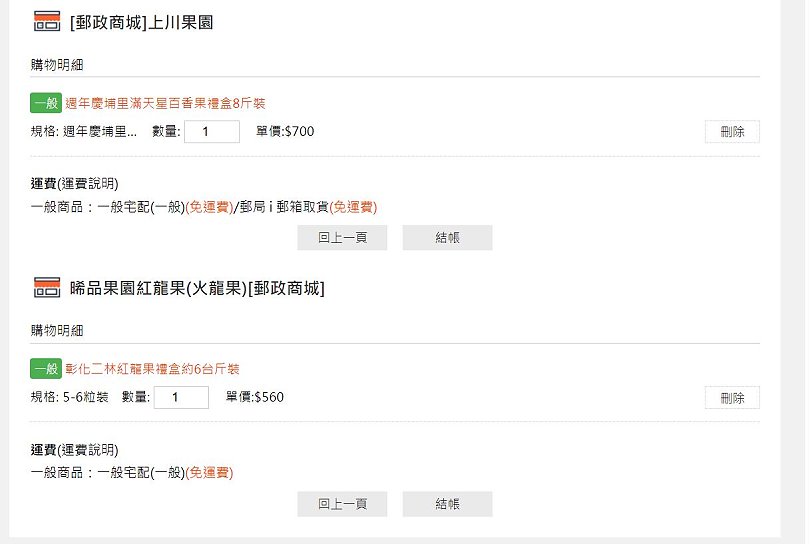View 運費說明 under the 晞品果園 order
This screenshot has height=544, width=810.
[88, 450]
